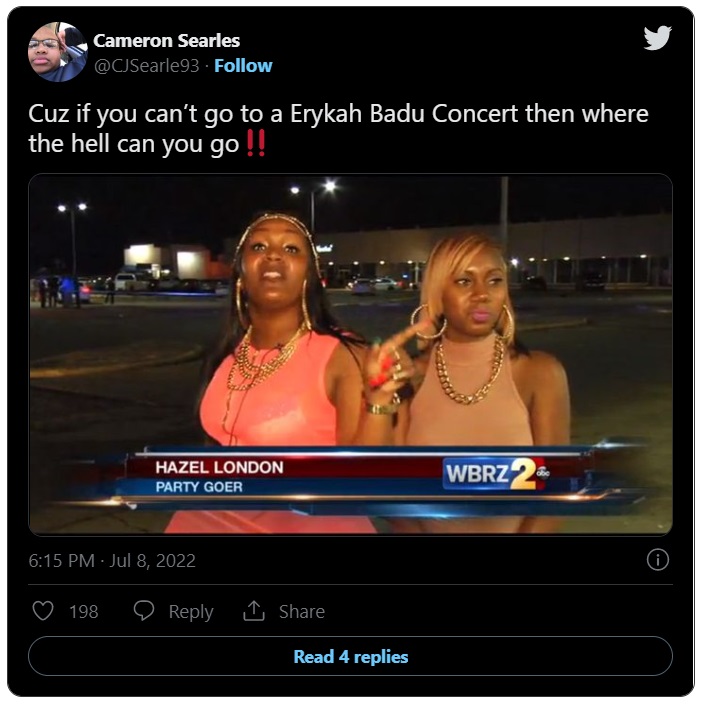Click the Twitter bird logo
Screen dimensions: 703x705
tap(657, 38)
